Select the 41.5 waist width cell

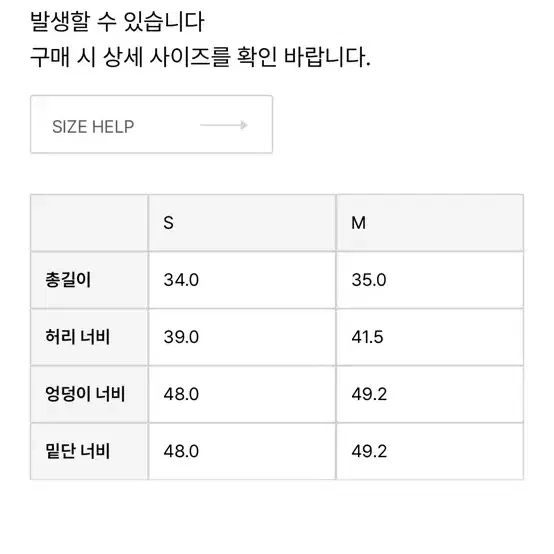coord(430,337)
